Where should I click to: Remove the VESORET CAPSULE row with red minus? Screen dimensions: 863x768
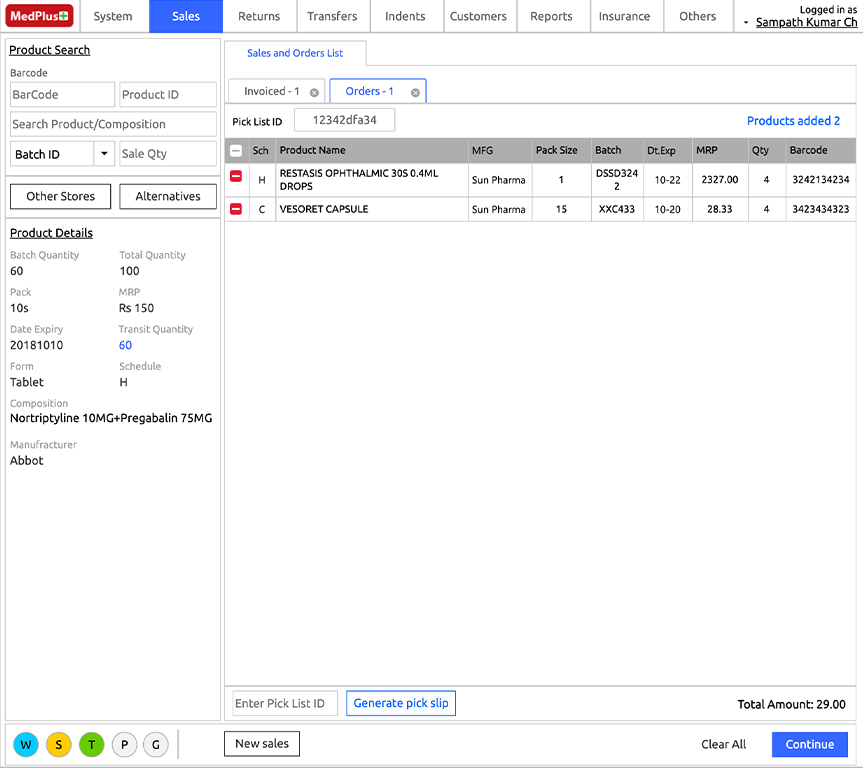tap(236, 209)
